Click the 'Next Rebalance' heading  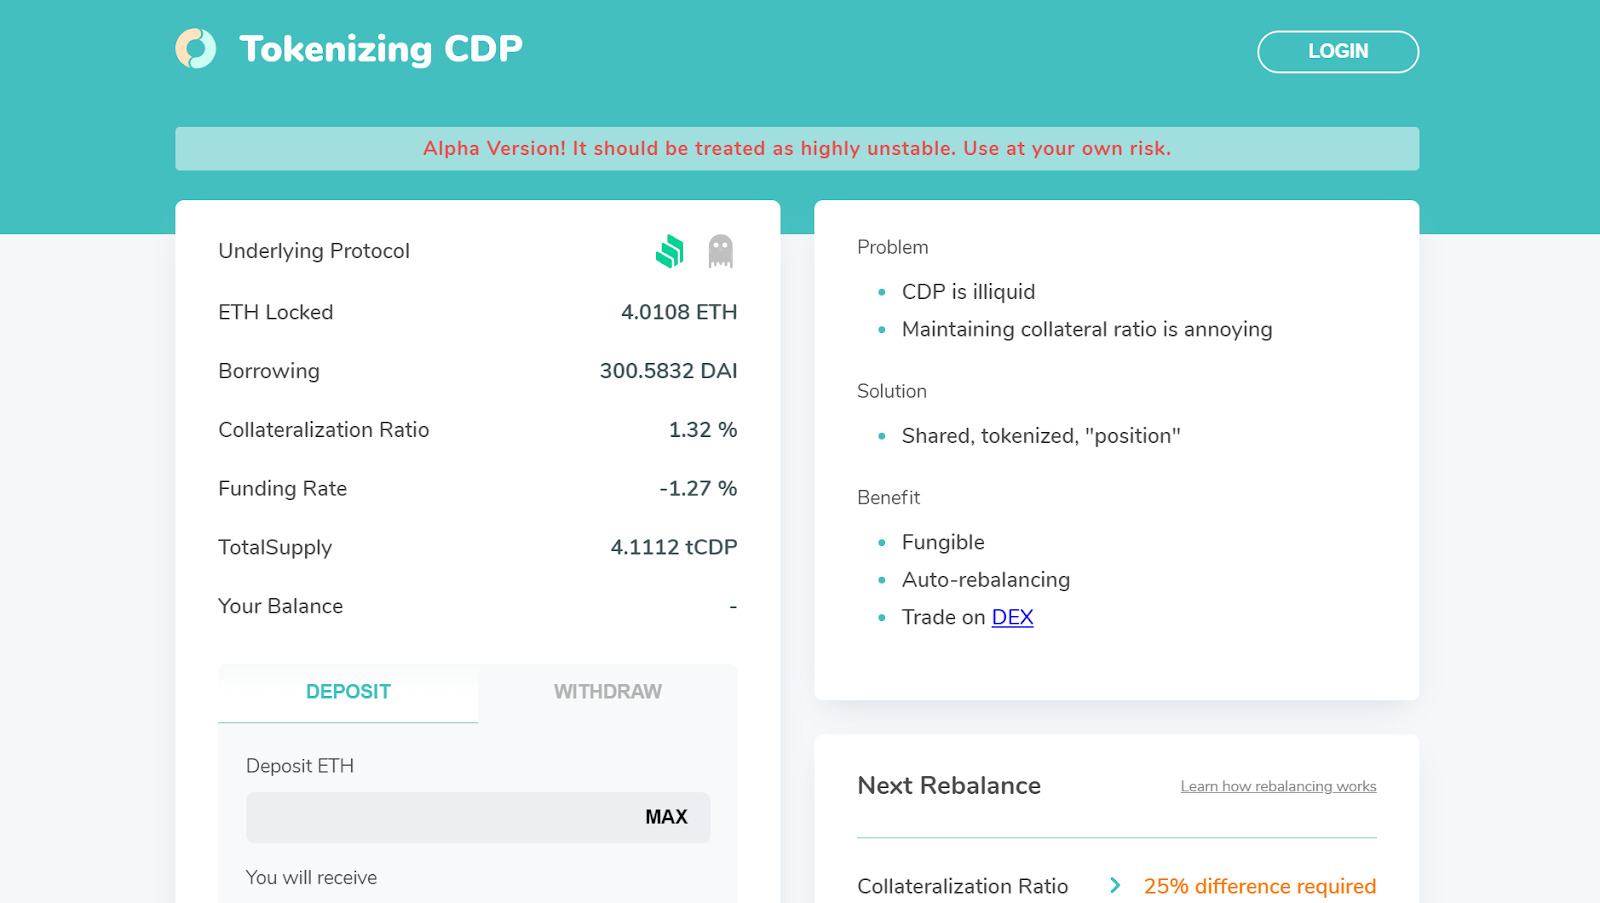coord(949,786)
